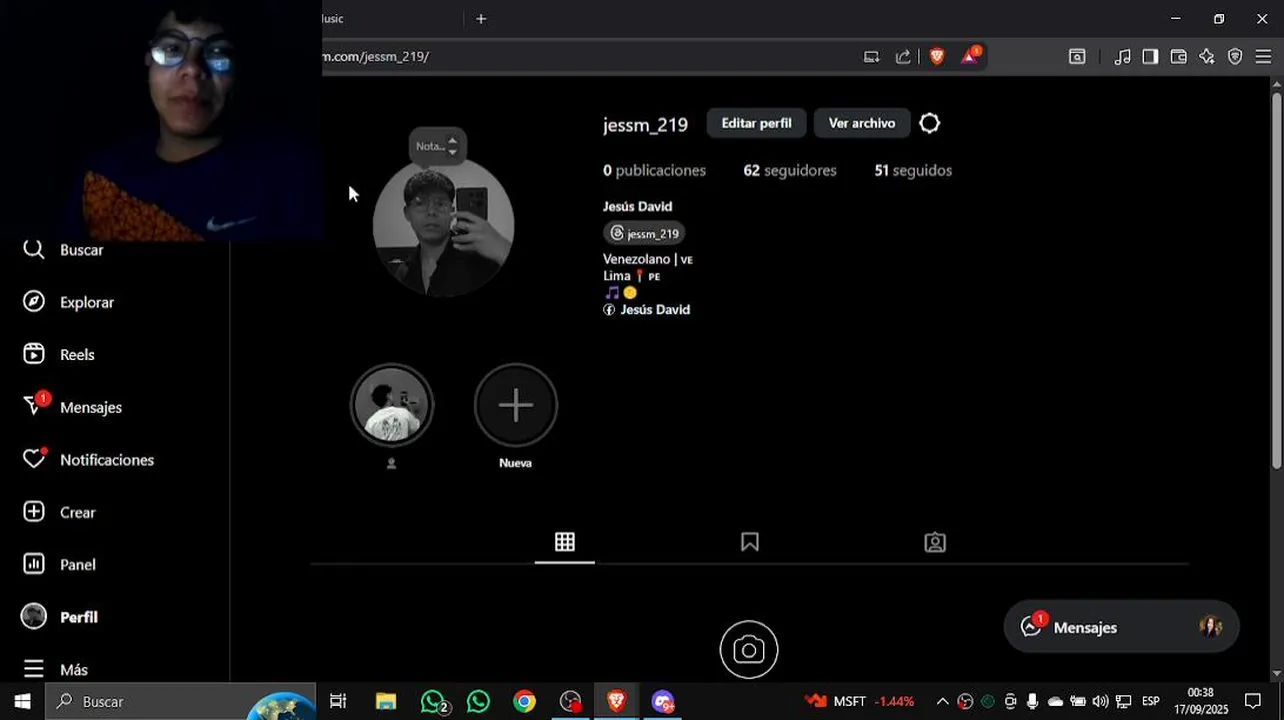The width and height of the screenshot is (1284, 720).
Task: Open a new browser tab
Action: (x=481, y=18)
